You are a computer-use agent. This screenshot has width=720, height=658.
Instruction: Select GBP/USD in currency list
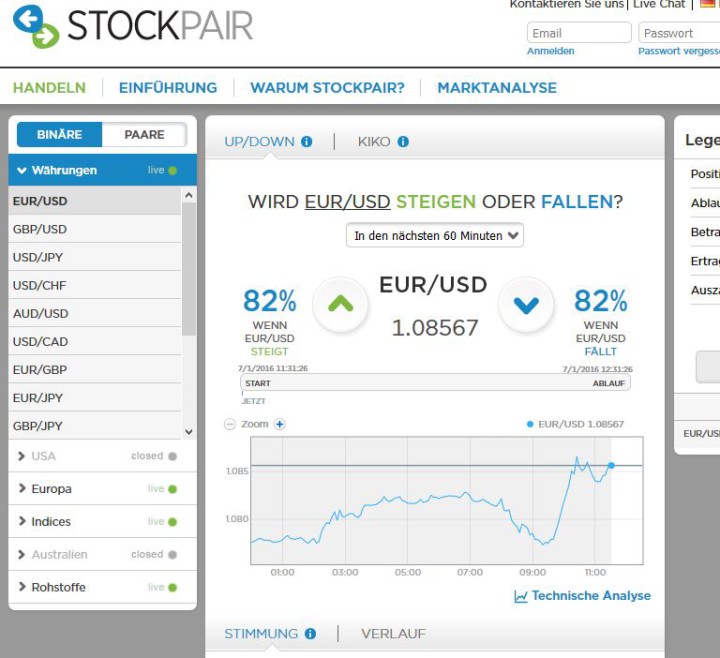95,229
